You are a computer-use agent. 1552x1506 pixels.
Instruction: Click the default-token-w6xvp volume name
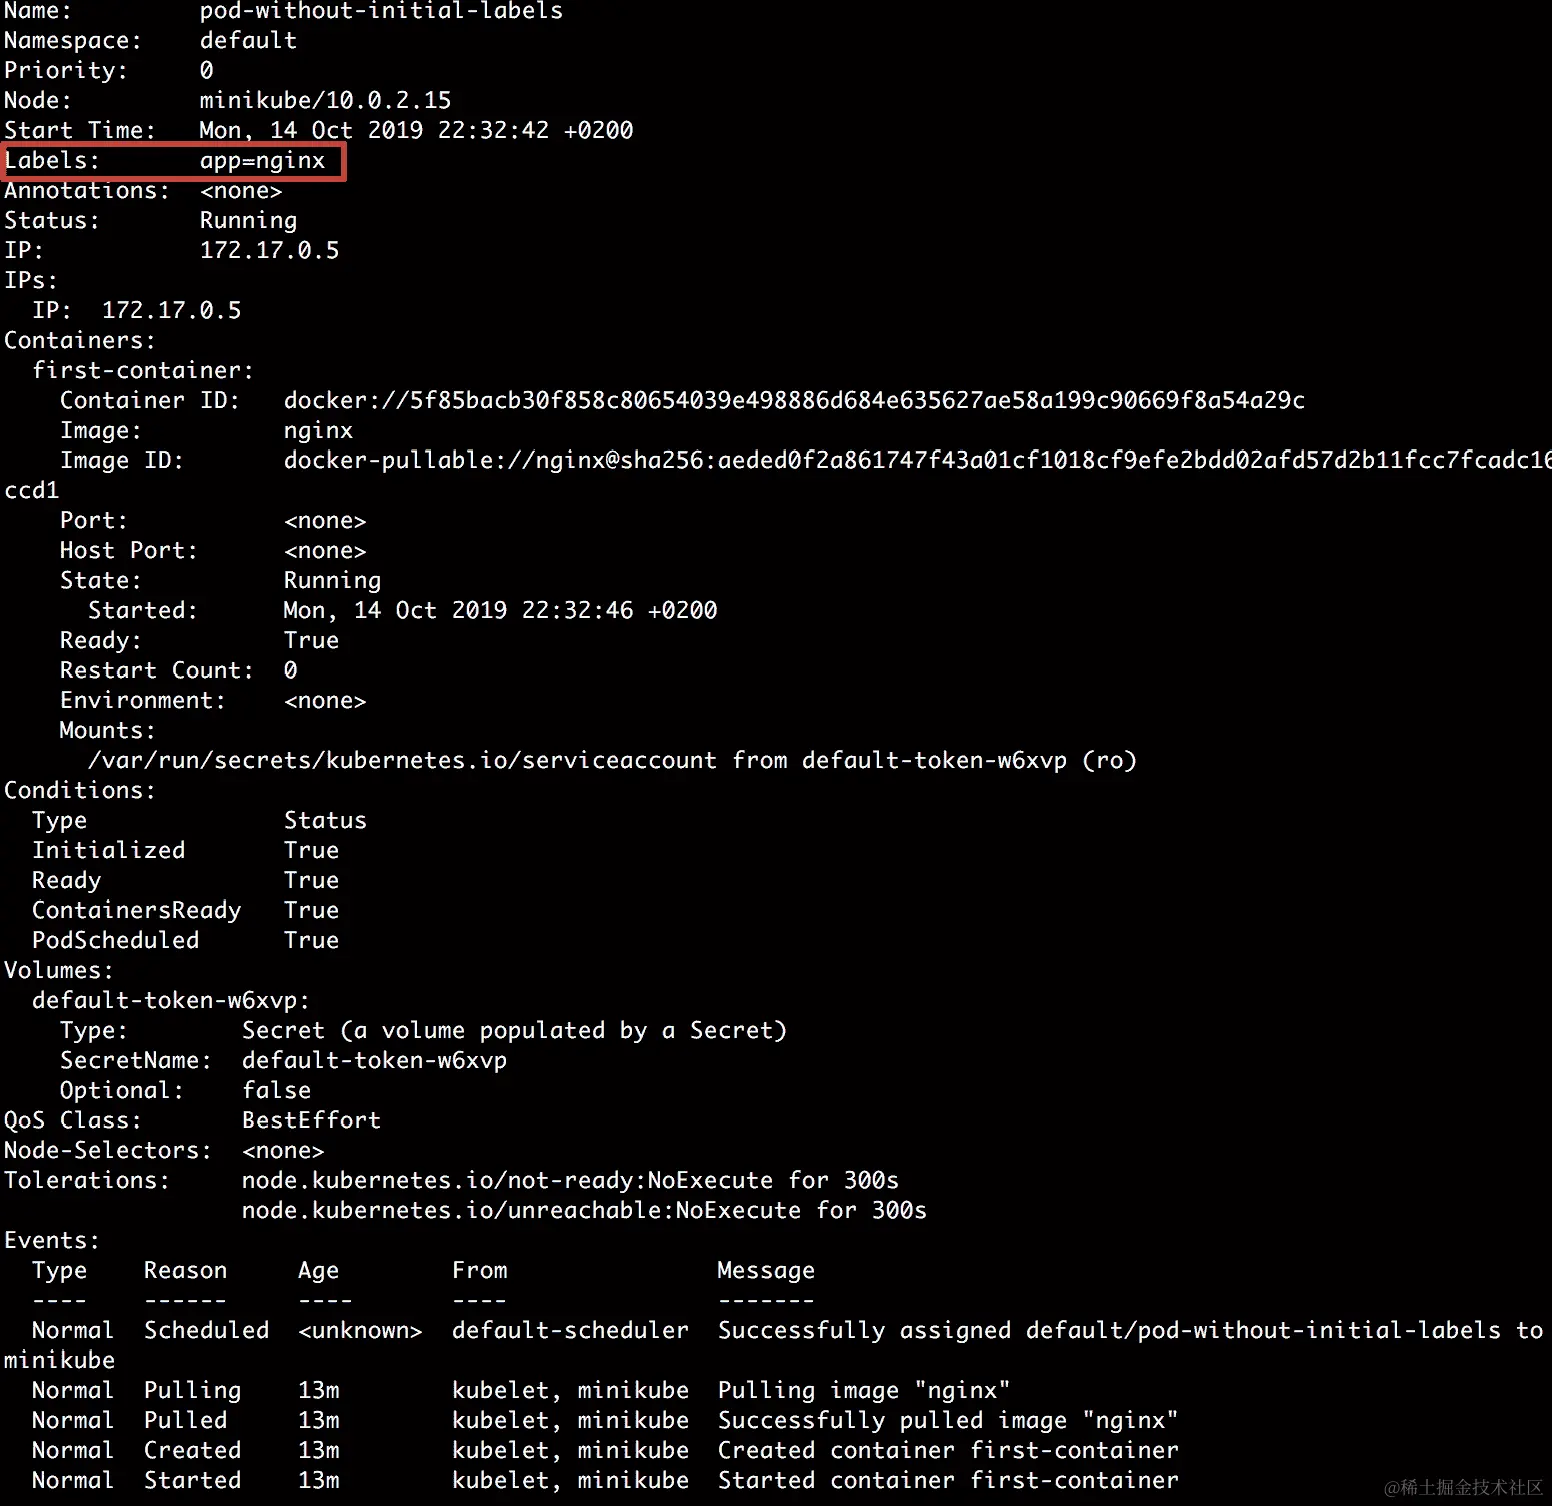(x=166, y=1000)
